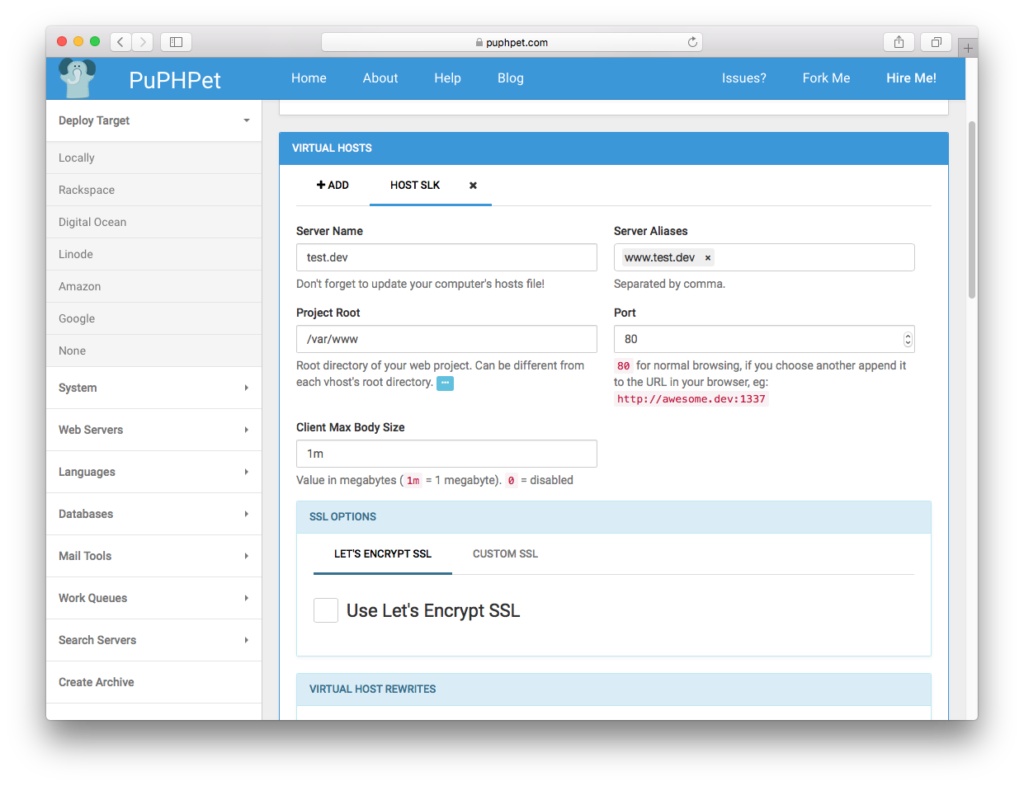Open the Fork Me link
Viewport: 1024px width, 786px height.
(x=826, y=78)
